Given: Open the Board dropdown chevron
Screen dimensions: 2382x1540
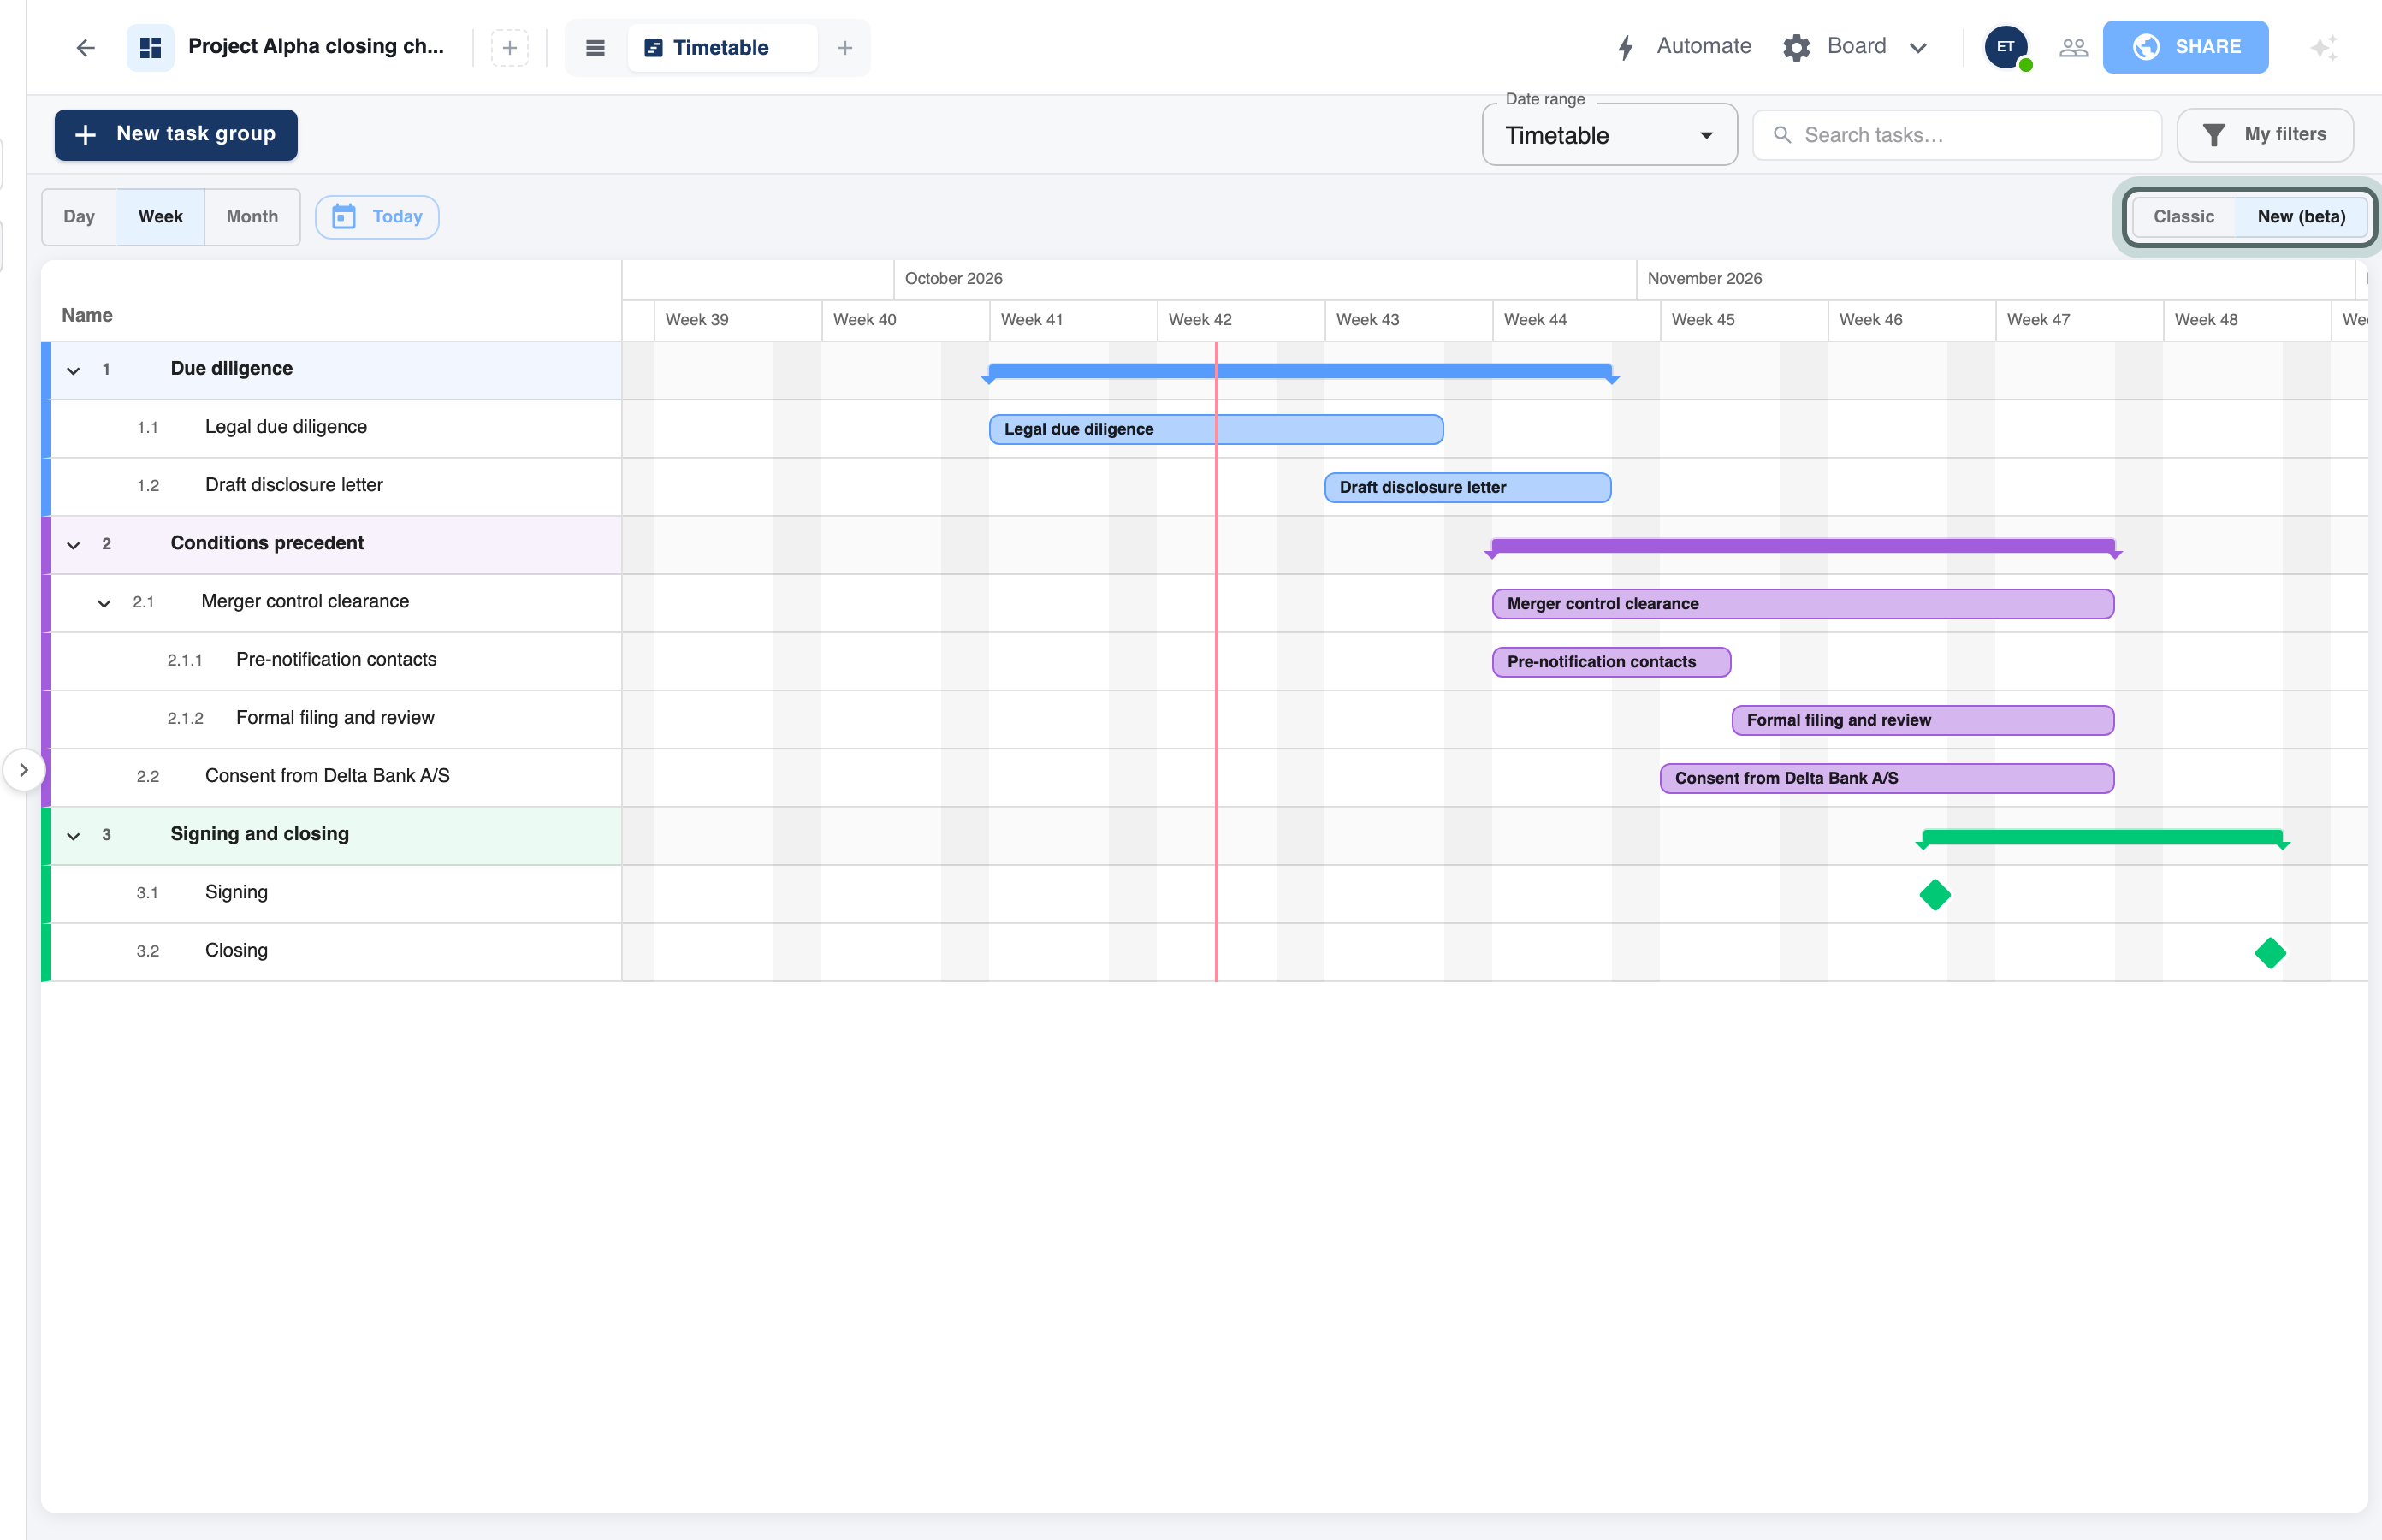Looking at the screenshot, I should (1917, 48).
